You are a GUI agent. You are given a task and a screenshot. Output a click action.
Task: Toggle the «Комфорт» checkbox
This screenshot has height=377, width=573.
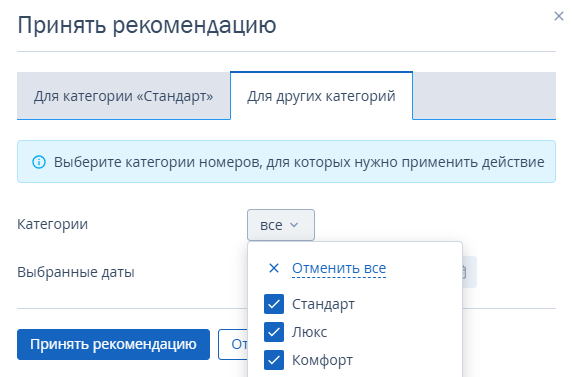click(x=274, y=360)
